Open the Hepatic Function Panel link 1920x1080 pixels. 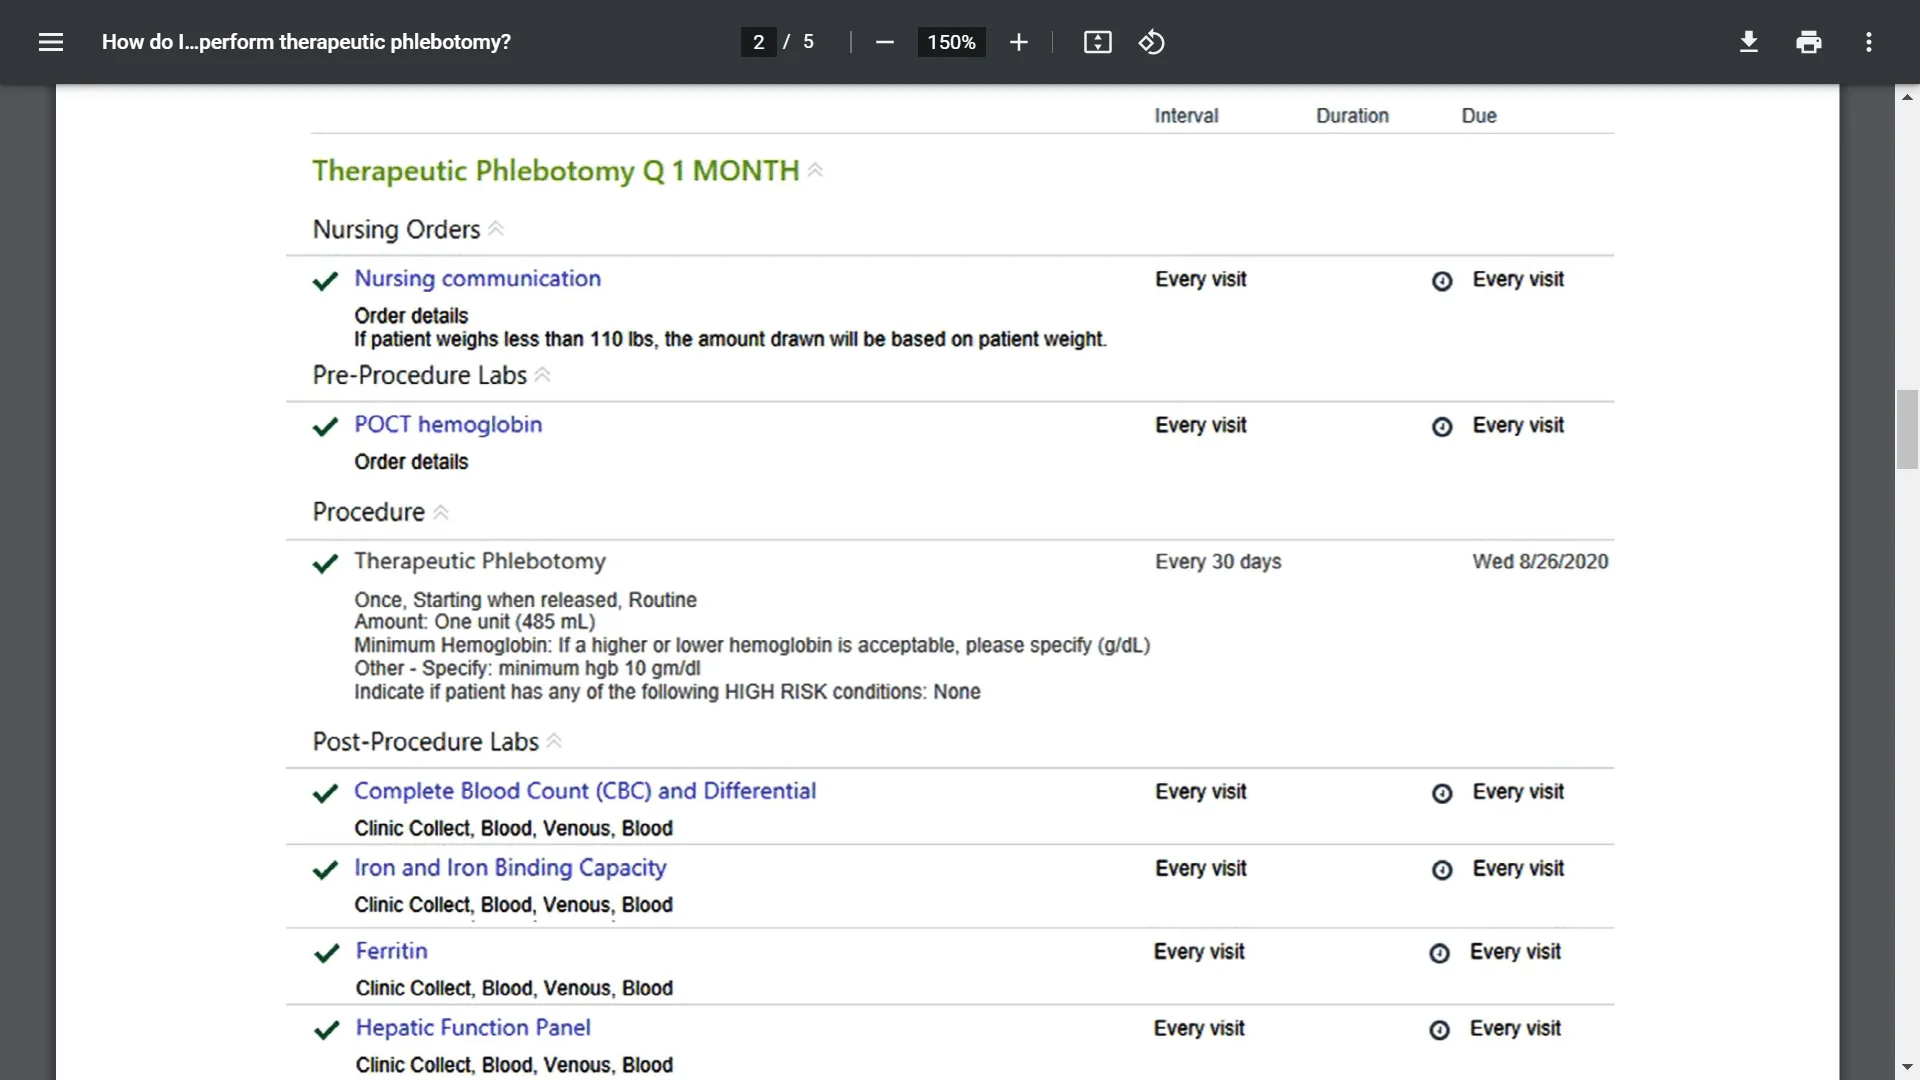pyautogui.click(x=473, y=1027)
